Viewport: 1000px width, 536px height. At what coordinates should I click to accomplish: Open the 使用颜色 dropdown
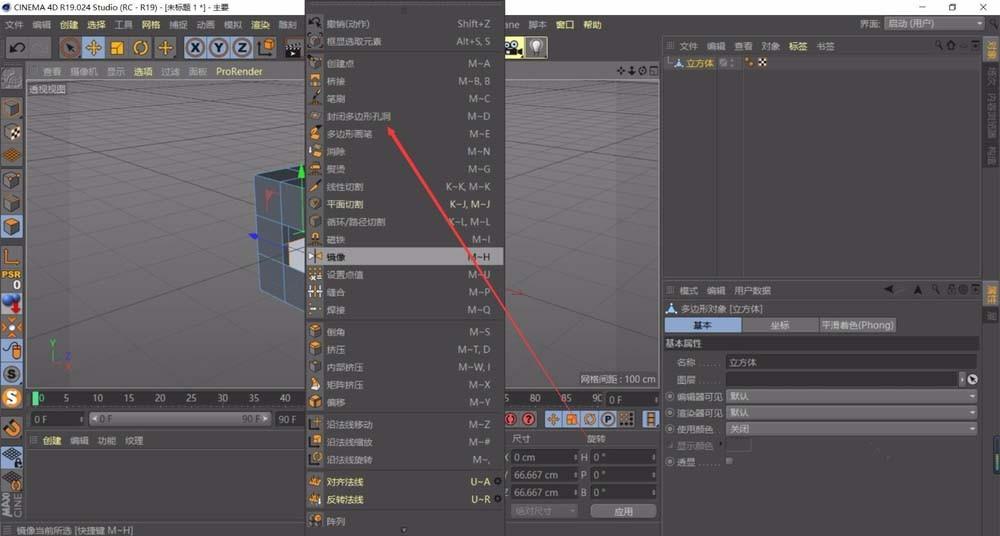tap(851, 429)
